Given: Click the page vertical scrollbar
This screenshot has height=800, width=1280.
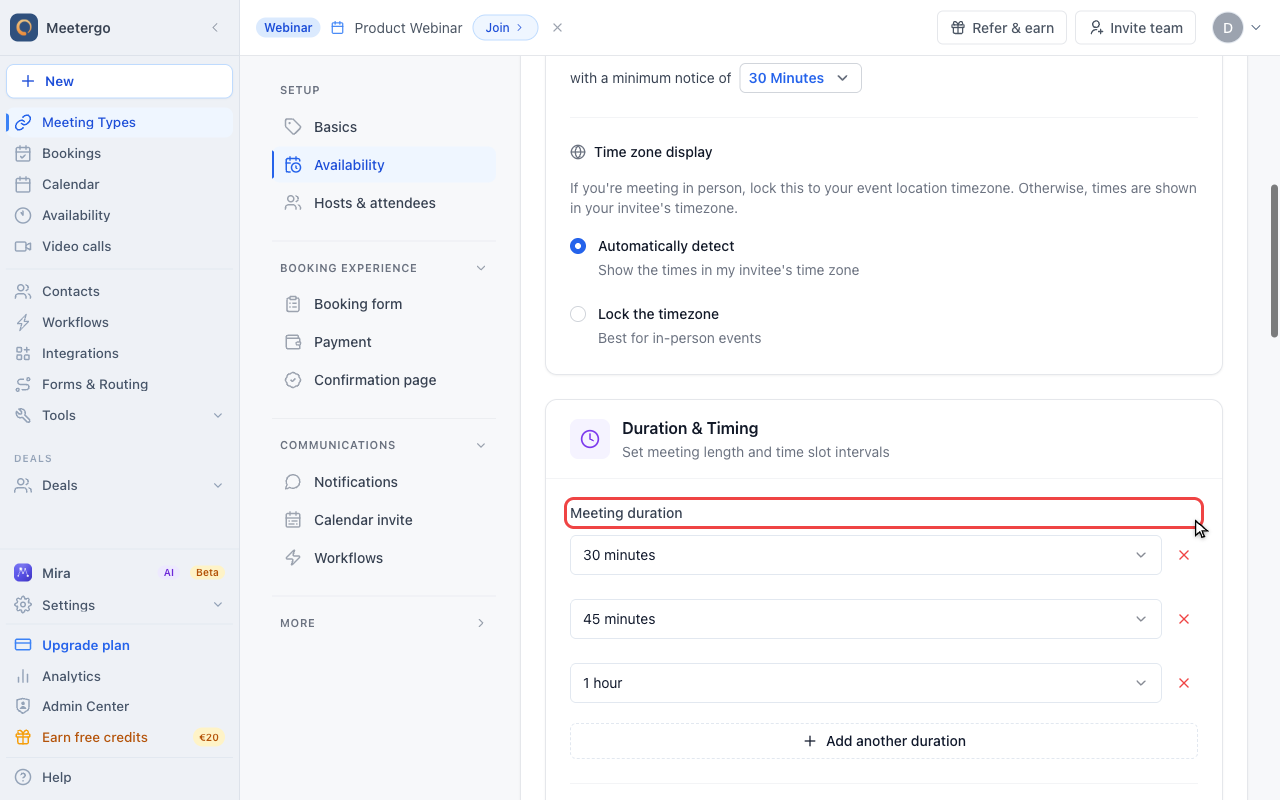Looking at the screenshot, I should (1274, 260).
